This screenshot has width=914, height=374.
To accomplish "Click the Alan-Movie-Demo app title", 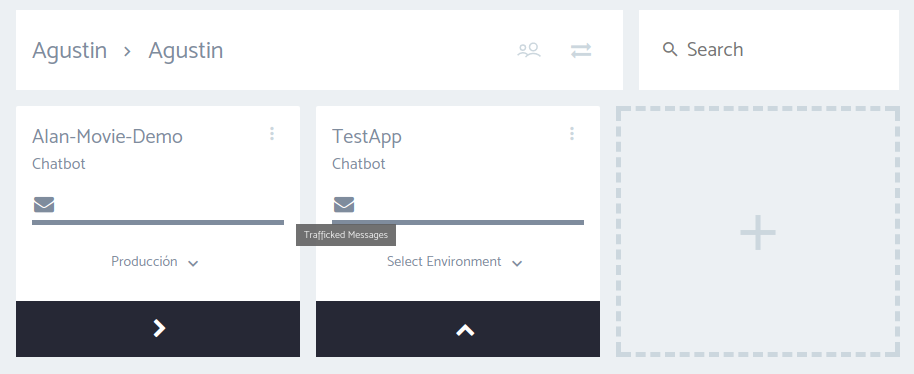I will pyautogui.click(x=107, y=136).
